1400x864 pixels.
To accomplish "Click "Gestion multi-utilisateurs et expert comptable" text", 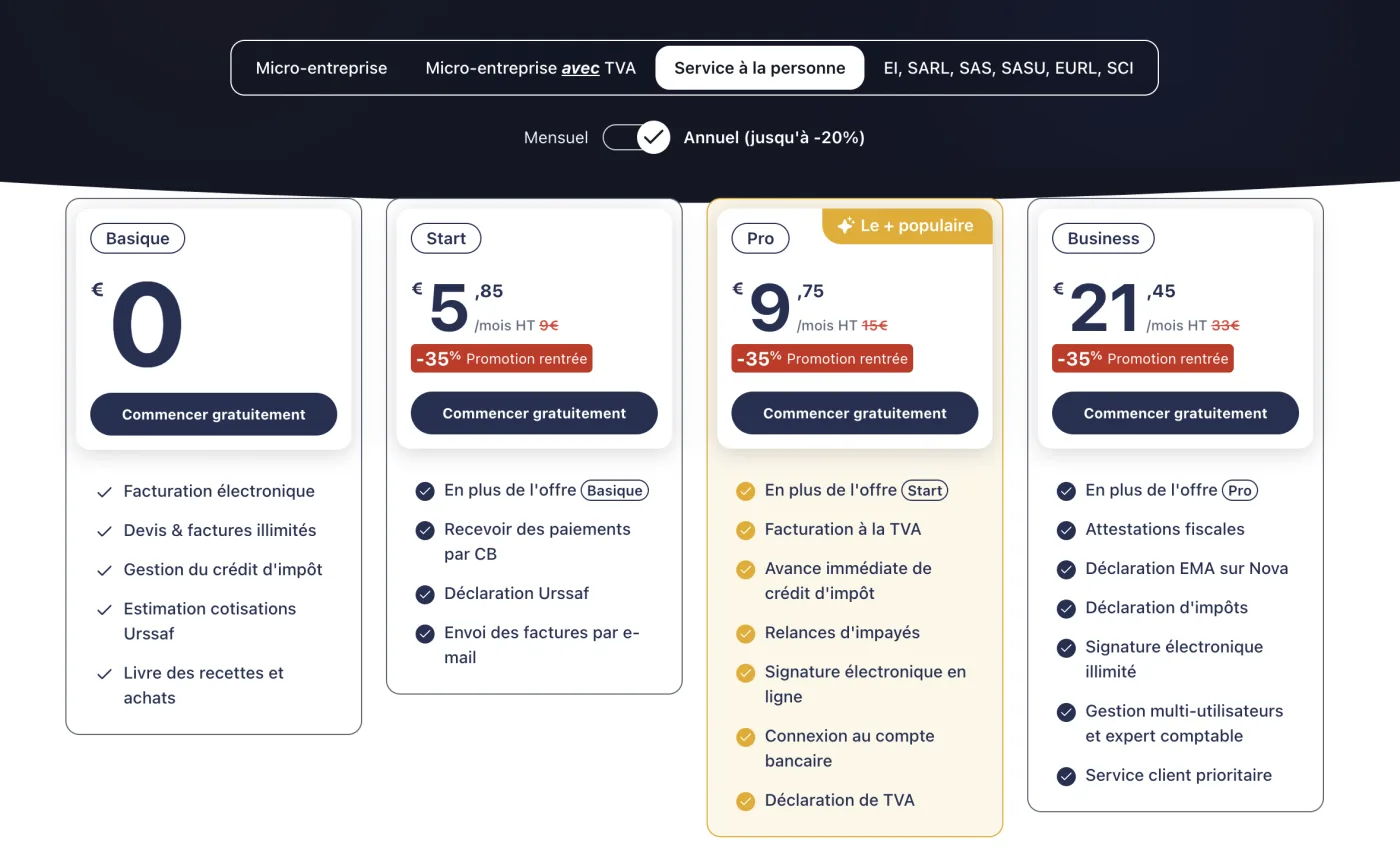I will point(1184,723).
